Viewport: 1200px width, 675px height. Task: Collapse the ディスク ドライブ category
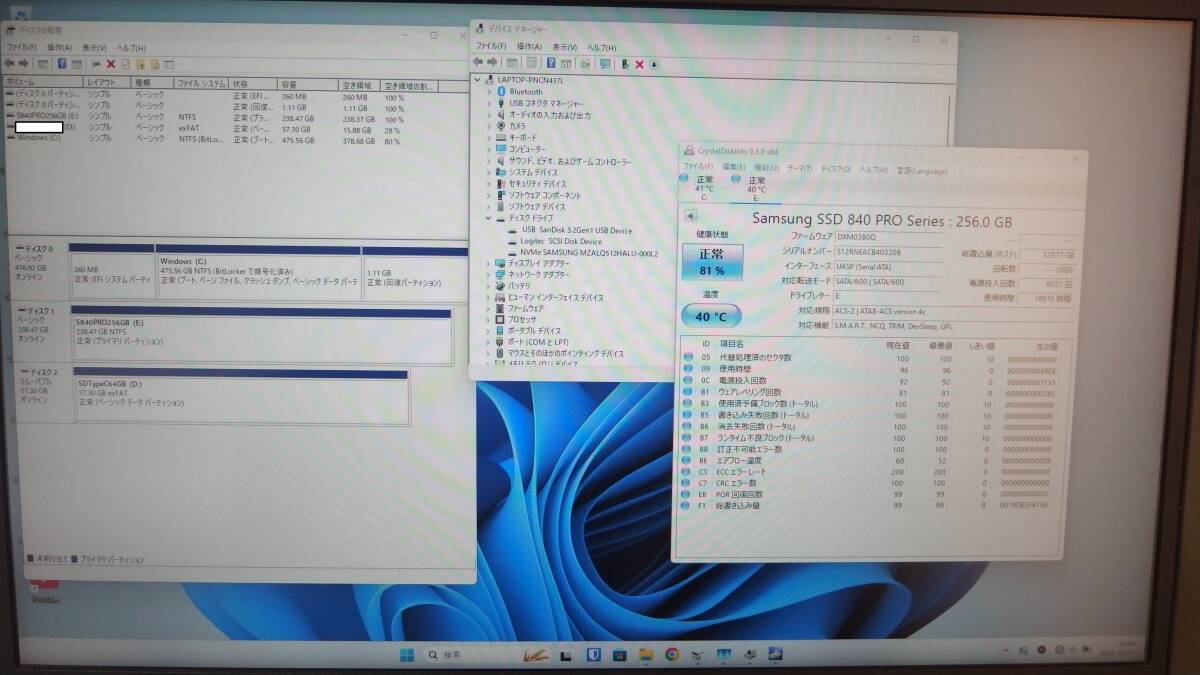[x=489, y=218]
